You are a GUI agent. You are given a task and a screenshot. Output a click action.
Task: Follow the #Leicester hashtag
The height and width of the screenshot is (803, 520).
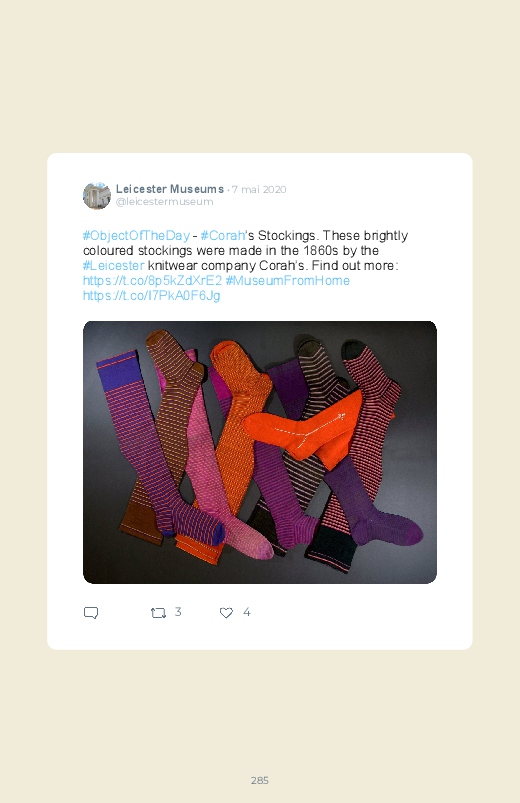click(114, 265)
